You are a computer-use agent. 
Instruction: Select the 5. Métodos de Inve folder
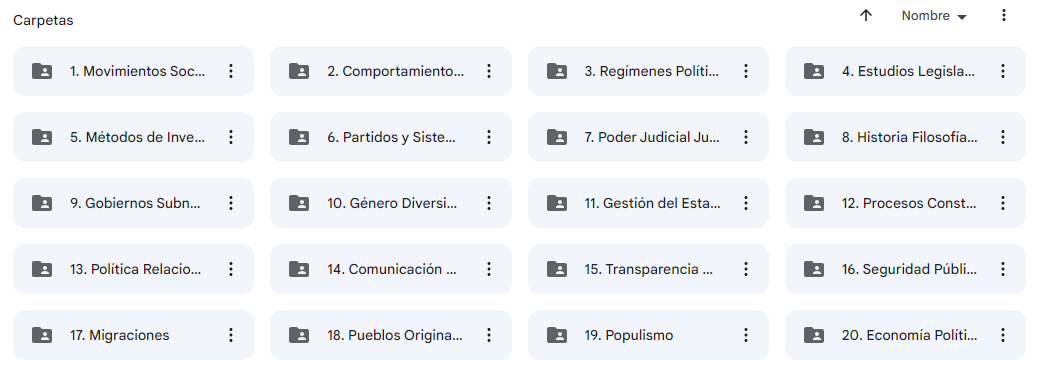point(133,137)
